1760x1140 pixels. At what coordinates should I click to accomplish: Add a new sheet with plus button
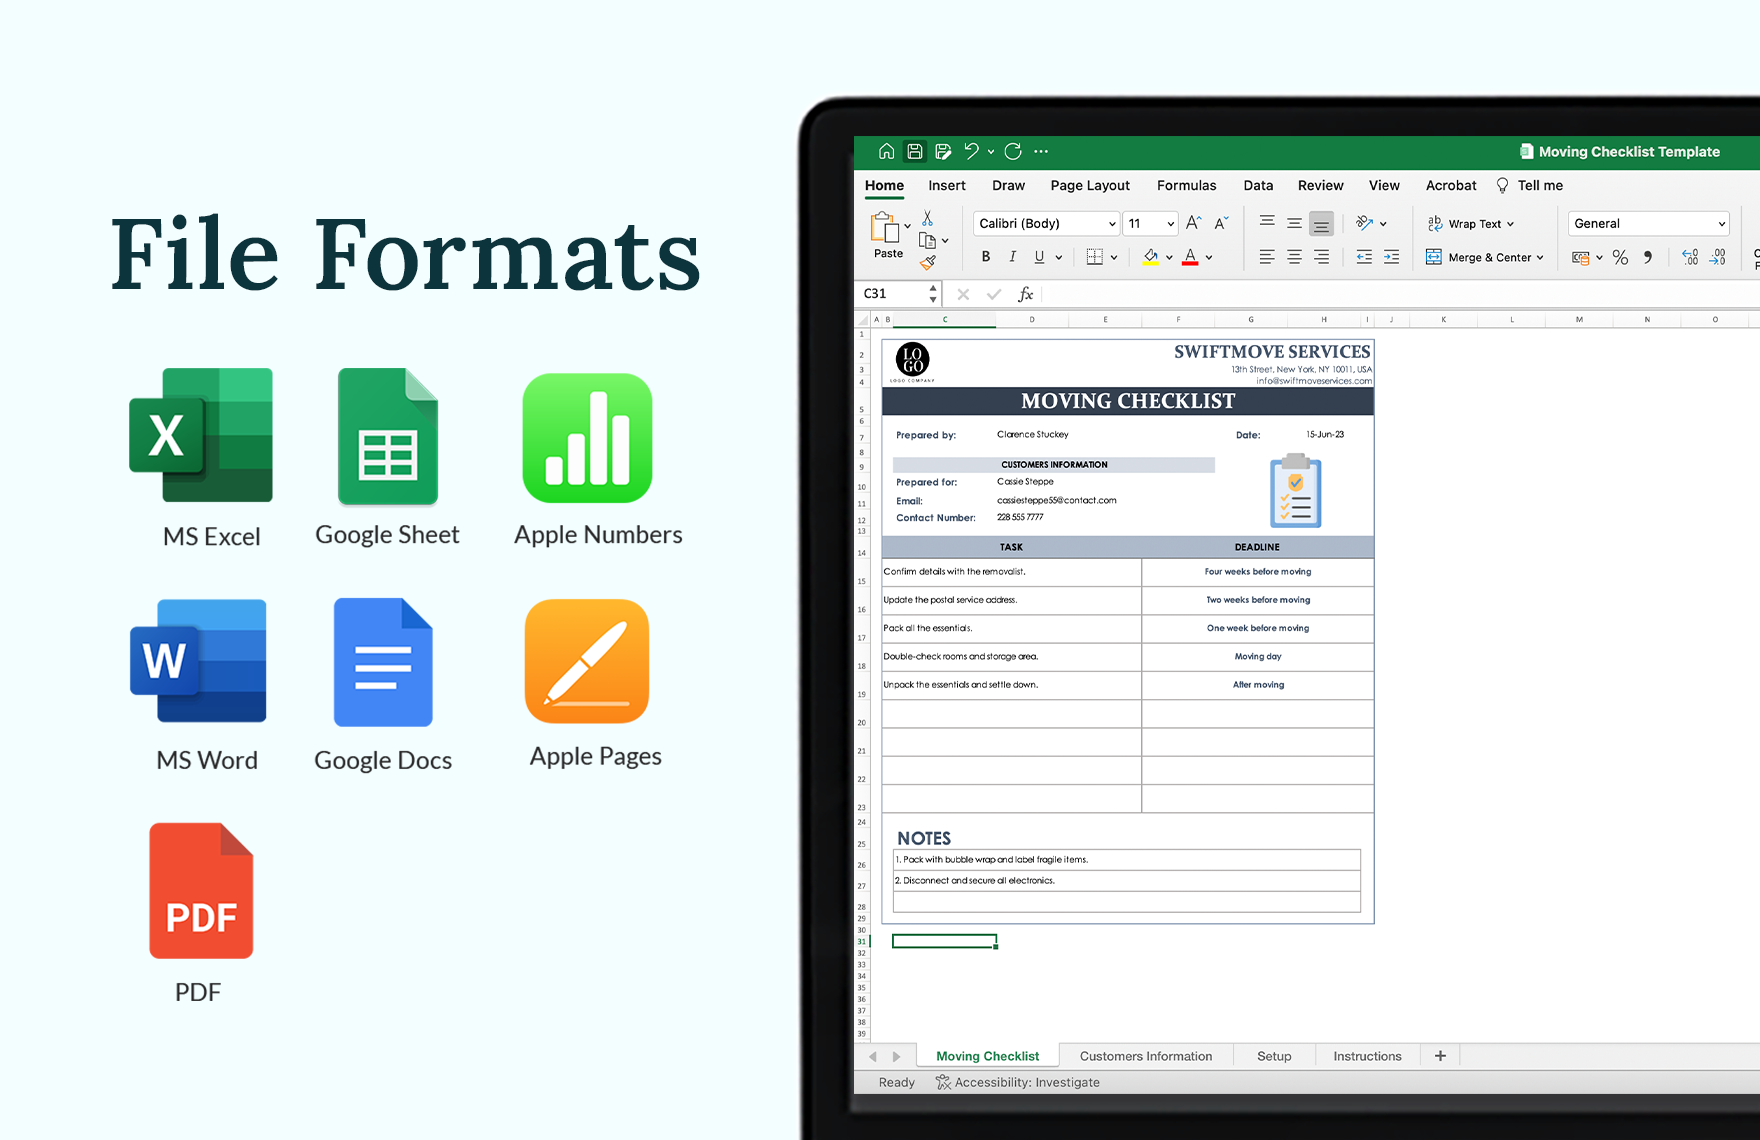1440,1056
